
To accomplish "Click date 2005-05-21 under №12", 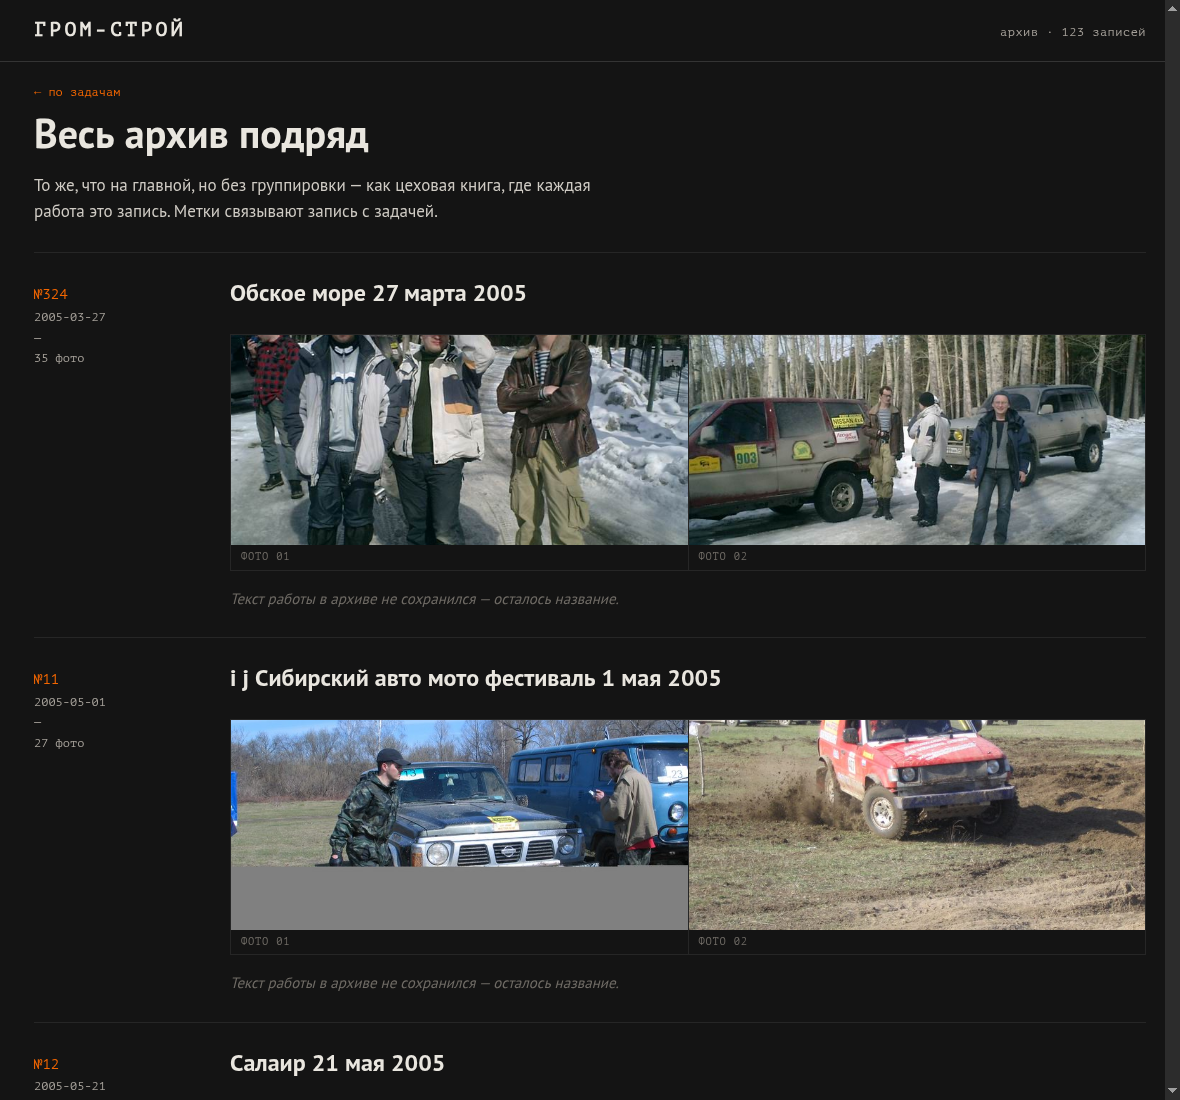I will click(x=69, y=1086).
